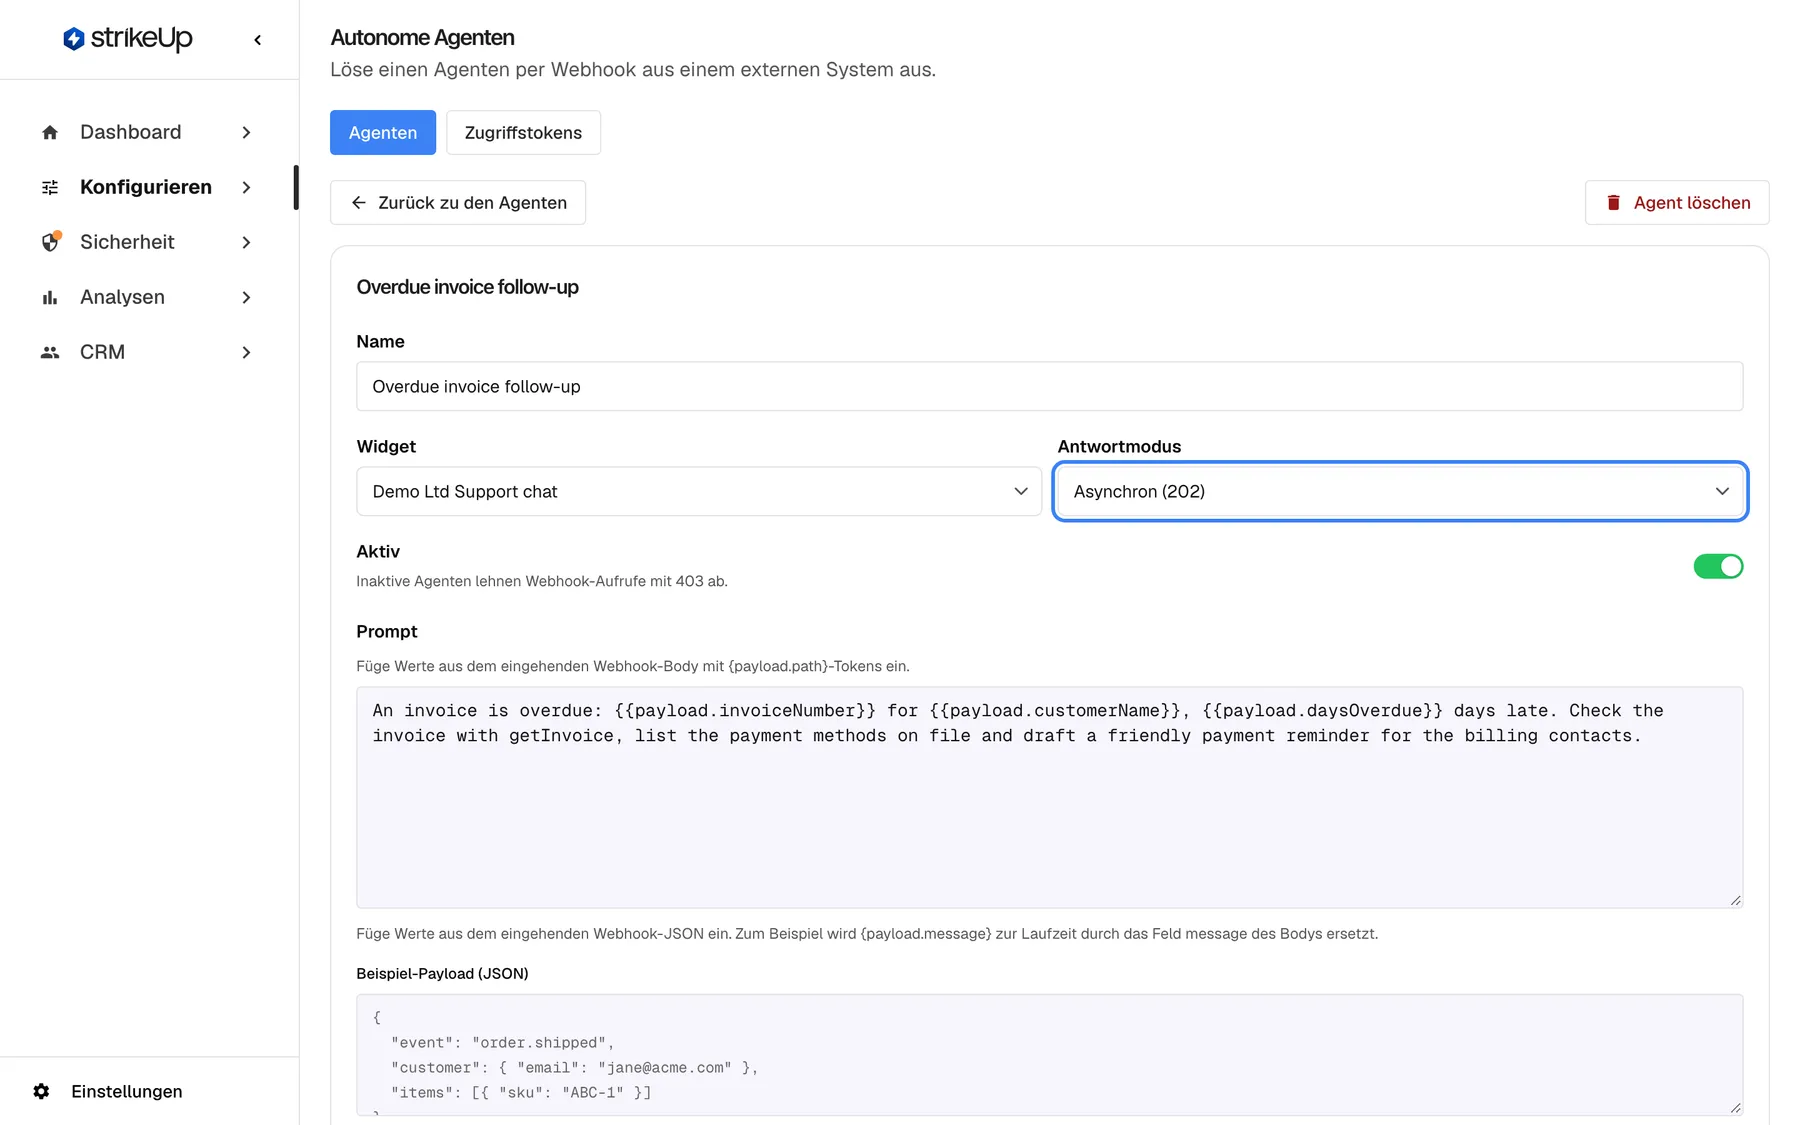The image size is (1800, 1125).
Task: Open Dashboard in the sidebar
Action: point(147,132)
